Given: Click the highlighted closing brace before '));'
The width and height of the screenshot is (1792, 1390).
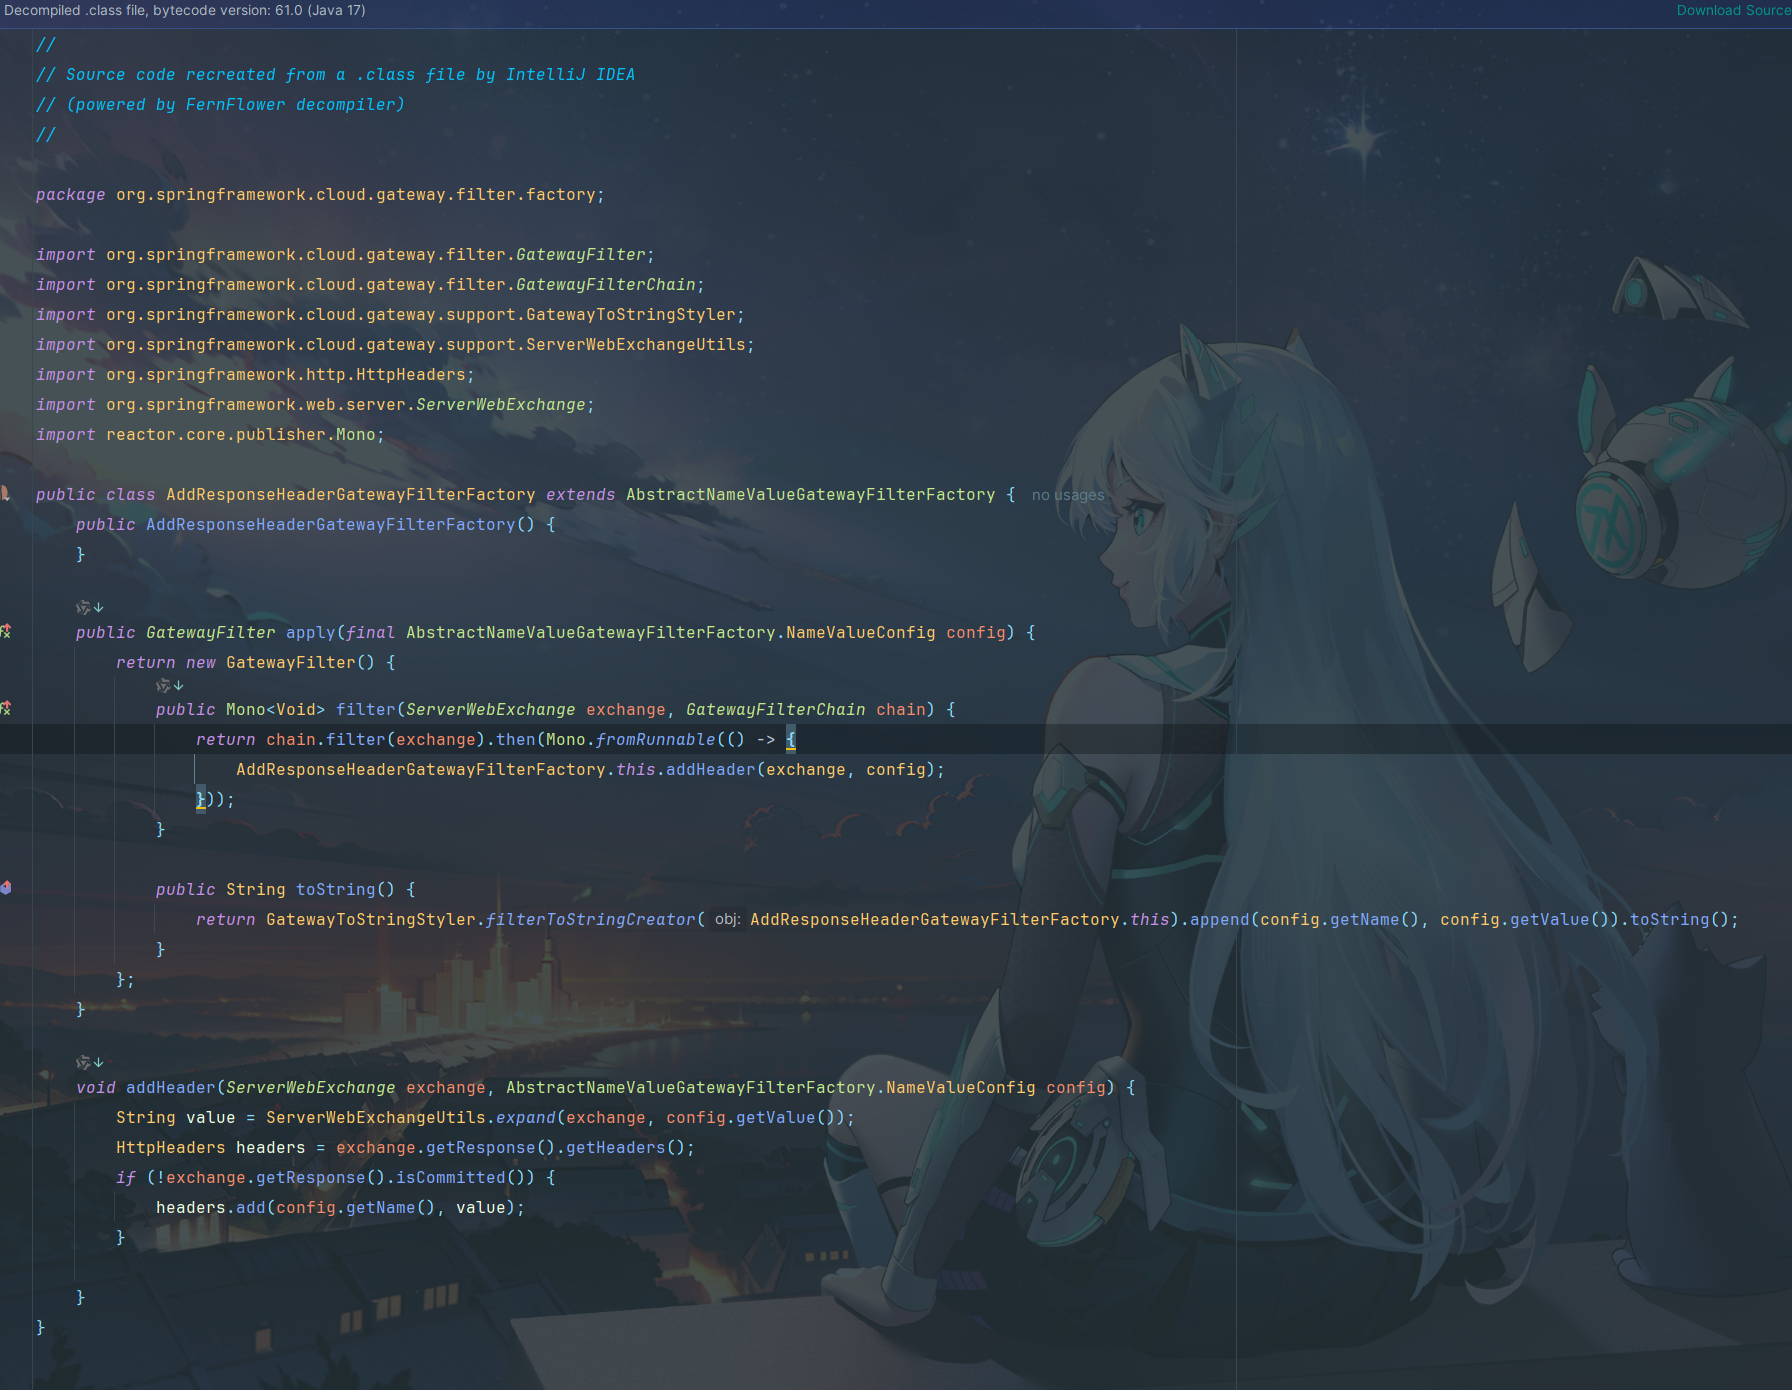Looking at the screenshot, I should pos(201,800).
